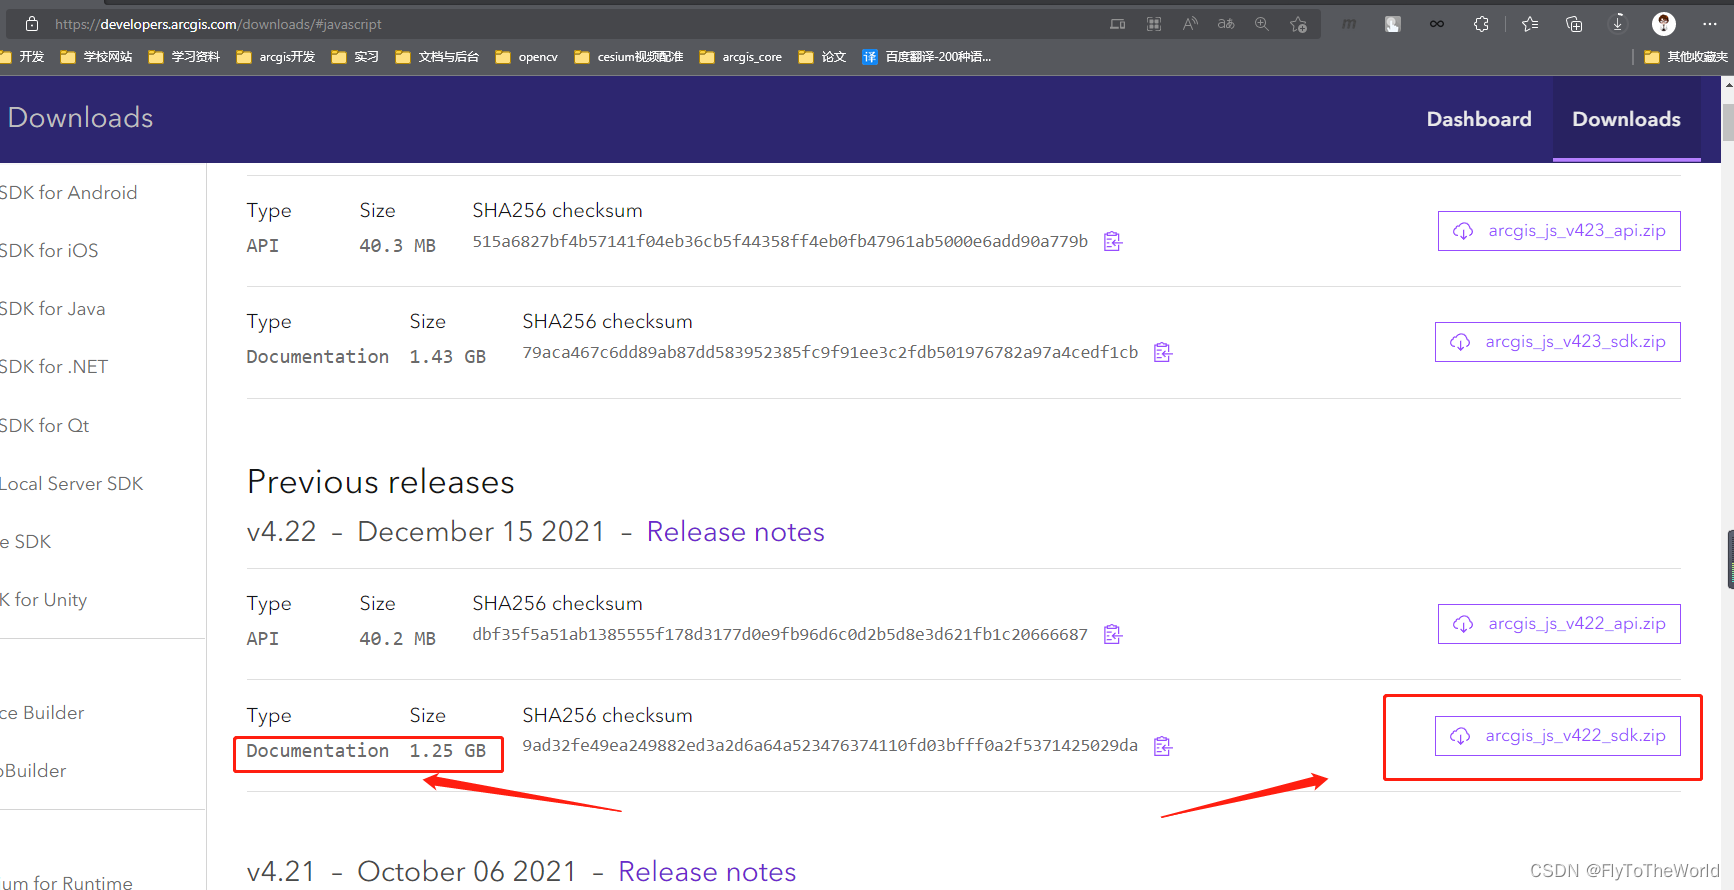This screenshot has height=890, width=1734.
Task: Open the cesium视频配准 bookmarks folder
Action: (629, 57)
